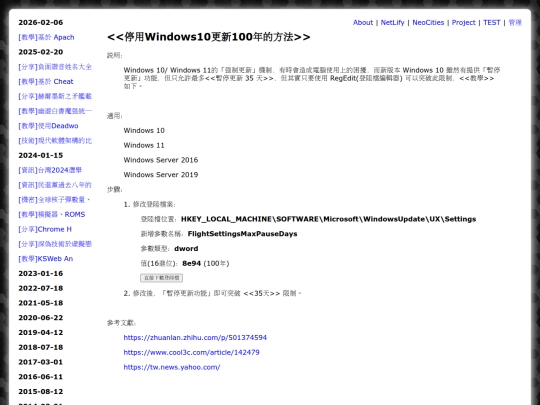Screen dimensions: 540x405
Task: Click the Windows Server 2019 entry
Action: coord(161,175)
